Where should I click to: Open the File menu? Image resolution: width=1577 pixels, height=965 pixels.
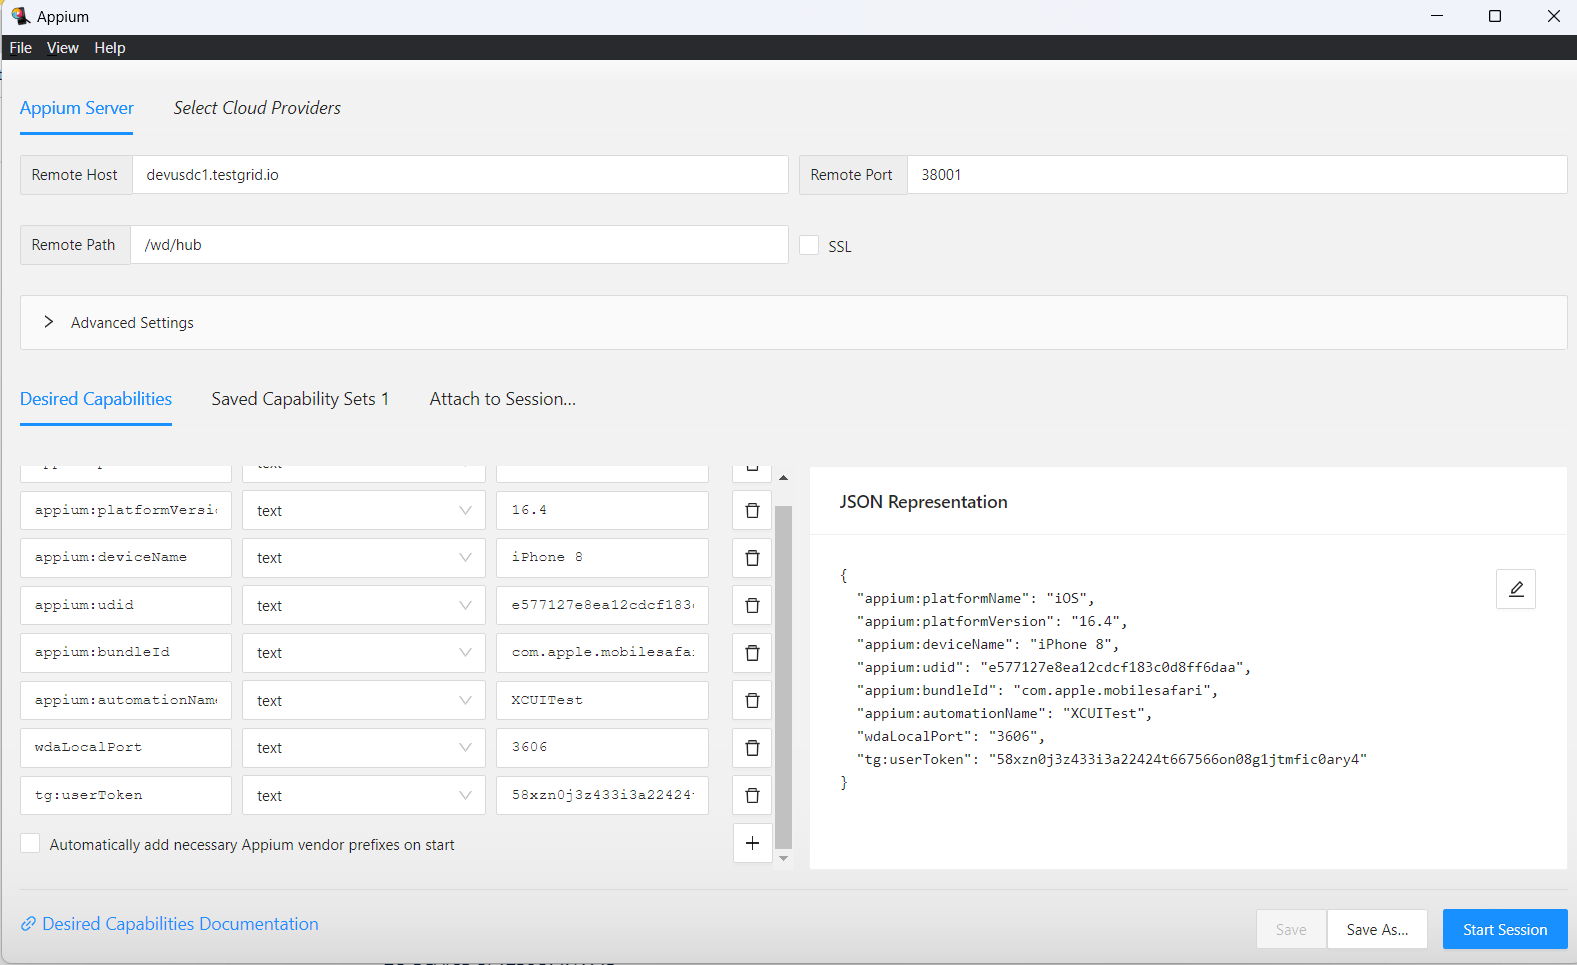coord(21,48)
